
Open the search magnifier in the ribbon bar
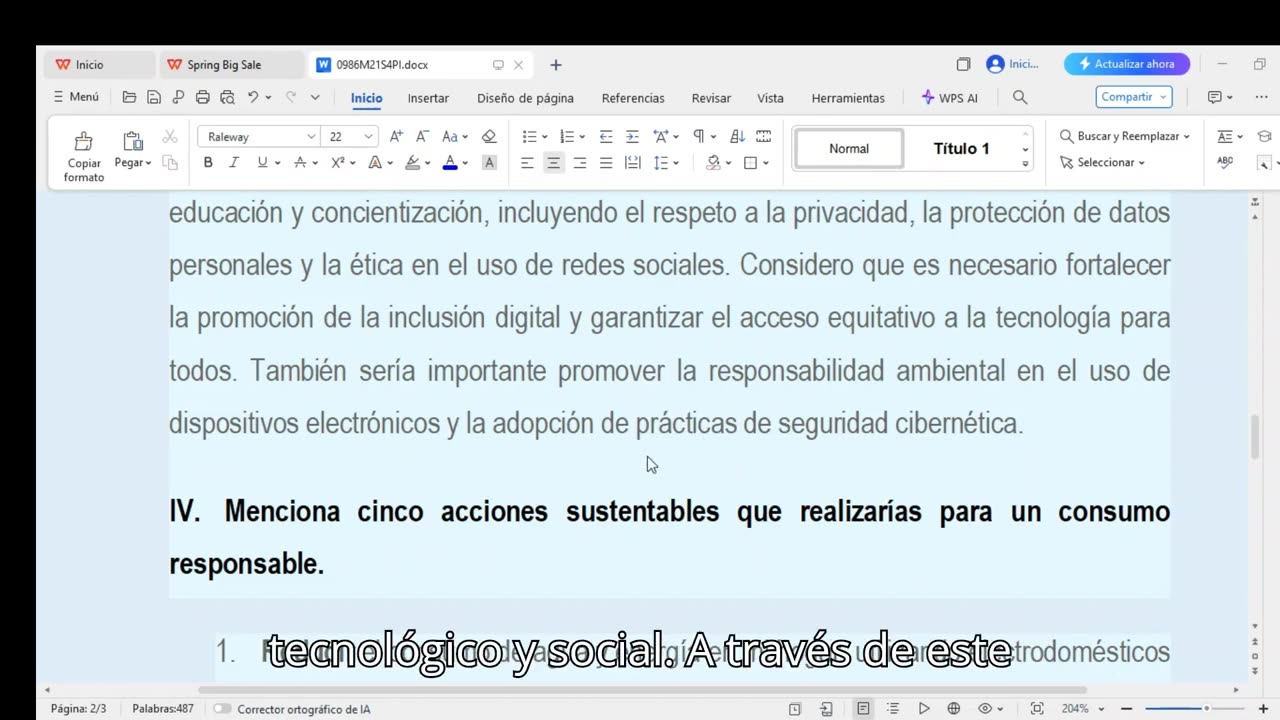[1020, 97]
